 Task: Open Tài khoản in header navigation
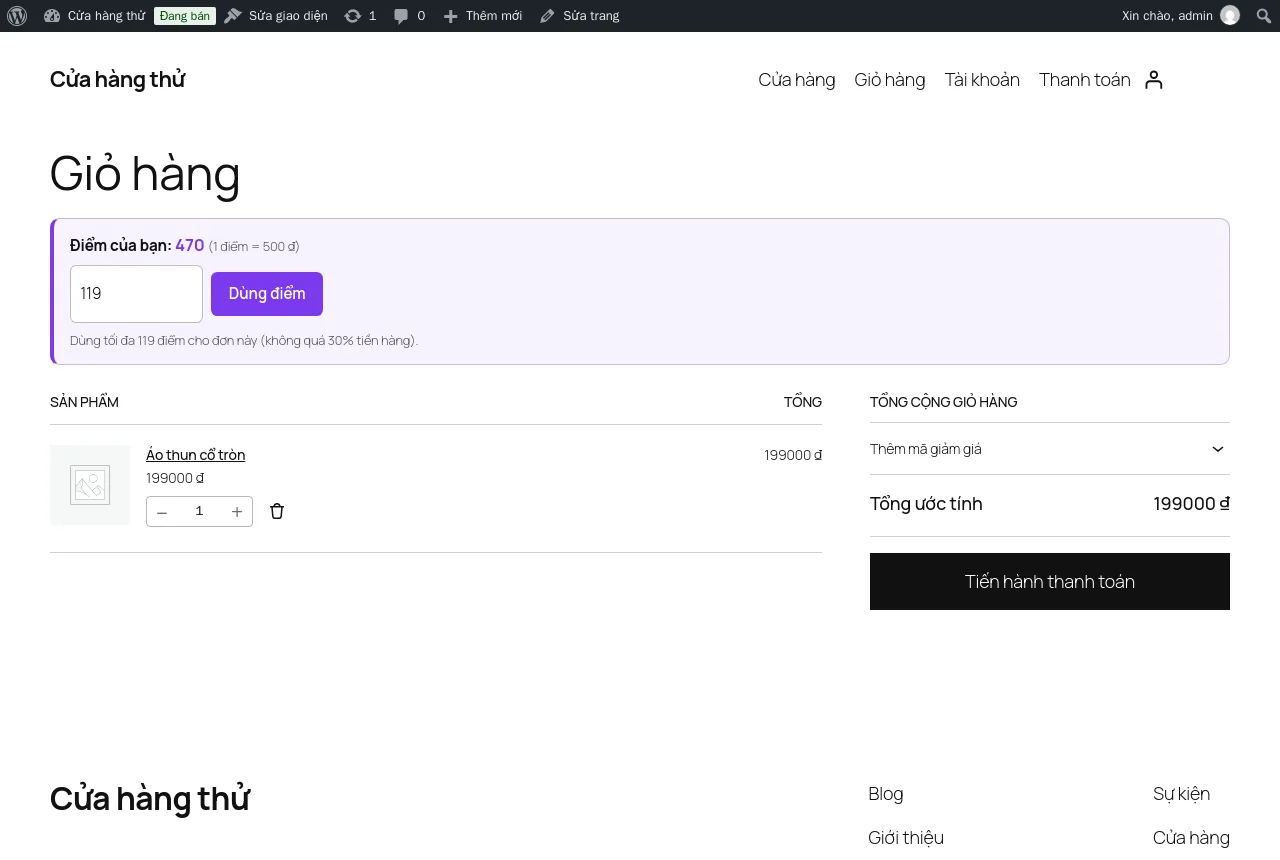(x=982, y=80)
